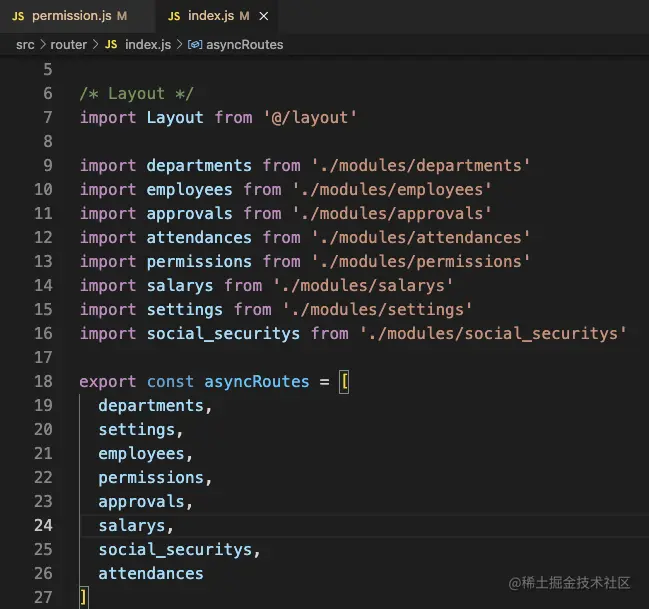Click the permissions array entry on line 22
This screenshot has height=609, width=649.
point(151,478)
